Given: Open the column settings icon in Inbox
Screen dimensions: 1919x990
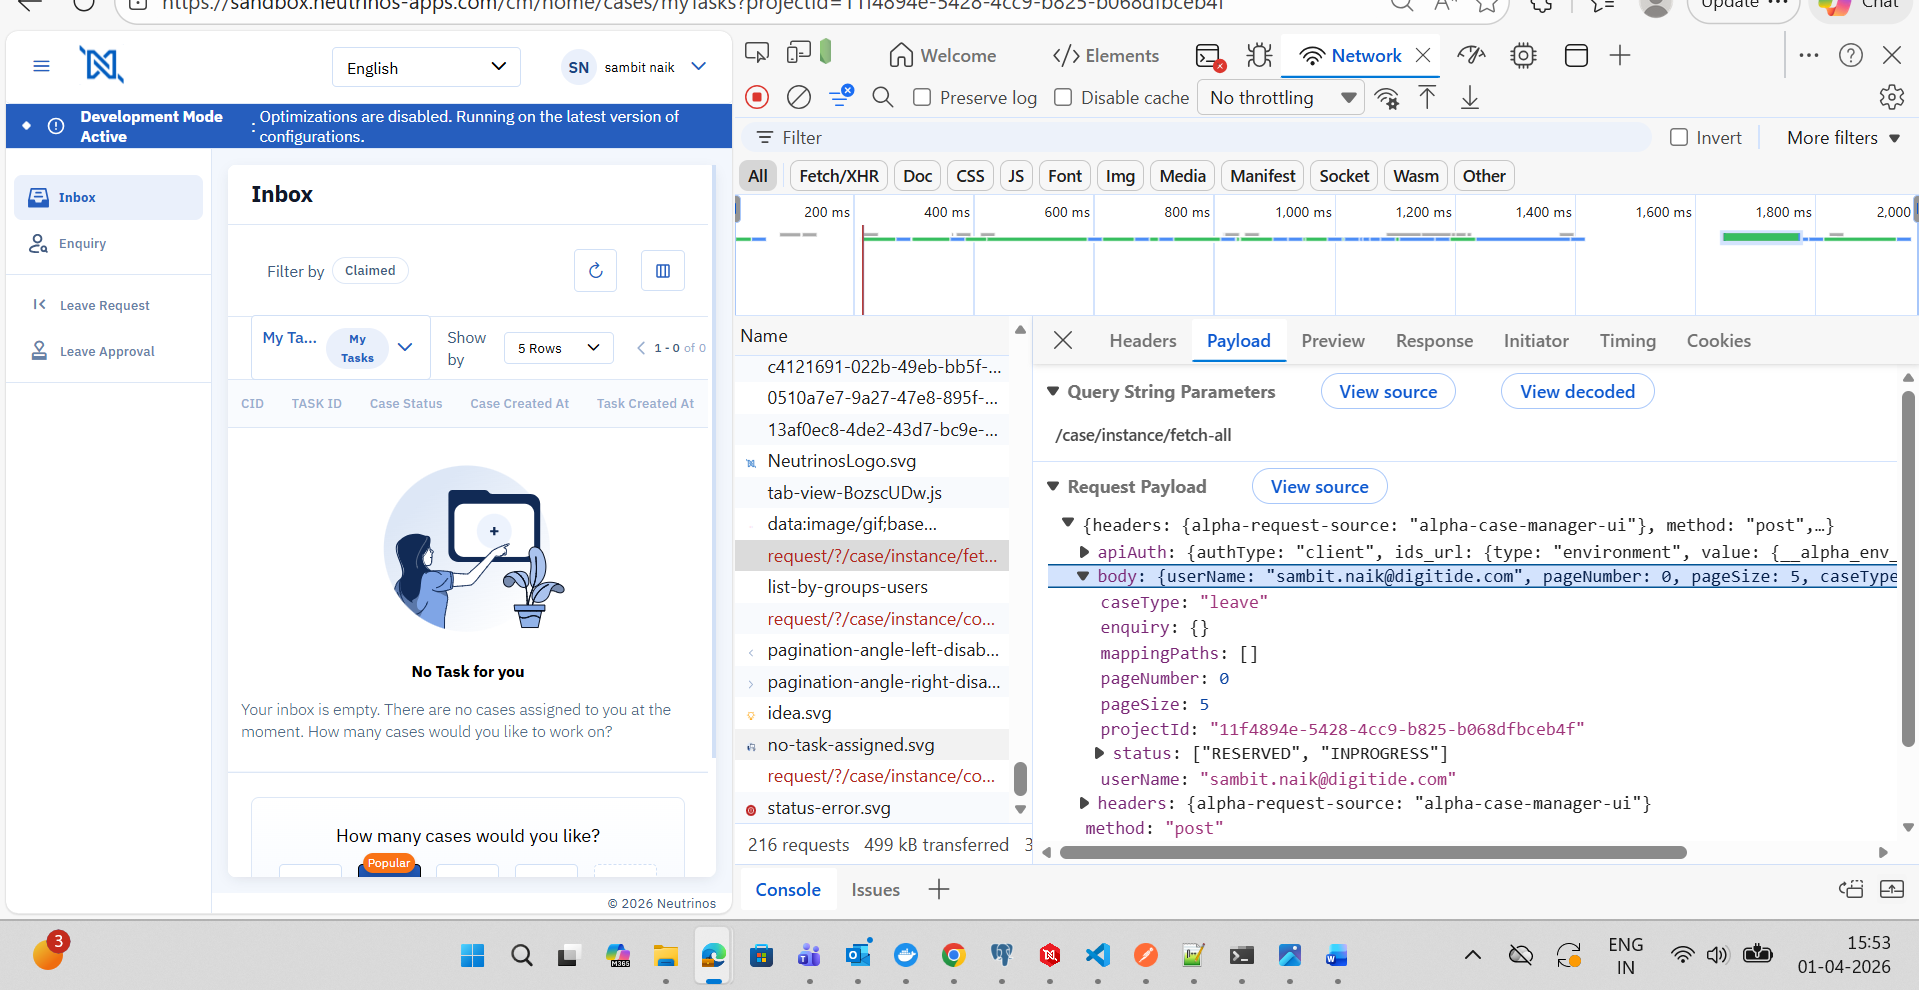Looking at the screenshot, I should [x=663, y=270].
